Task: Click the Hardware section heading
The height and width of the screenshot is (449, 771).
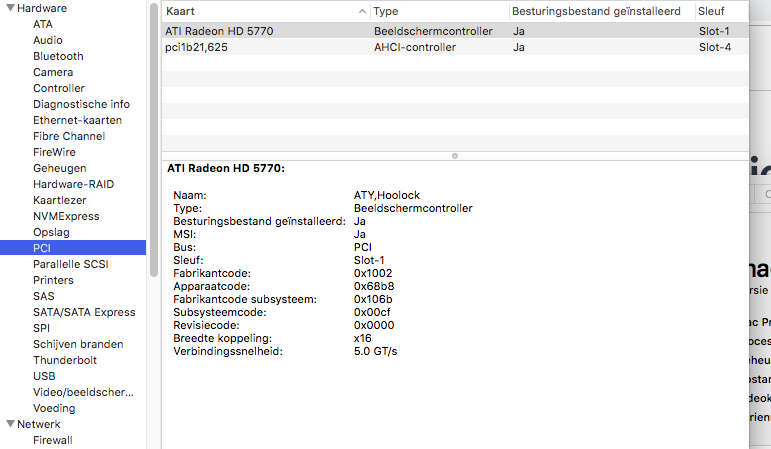Action: coord(42,8)
